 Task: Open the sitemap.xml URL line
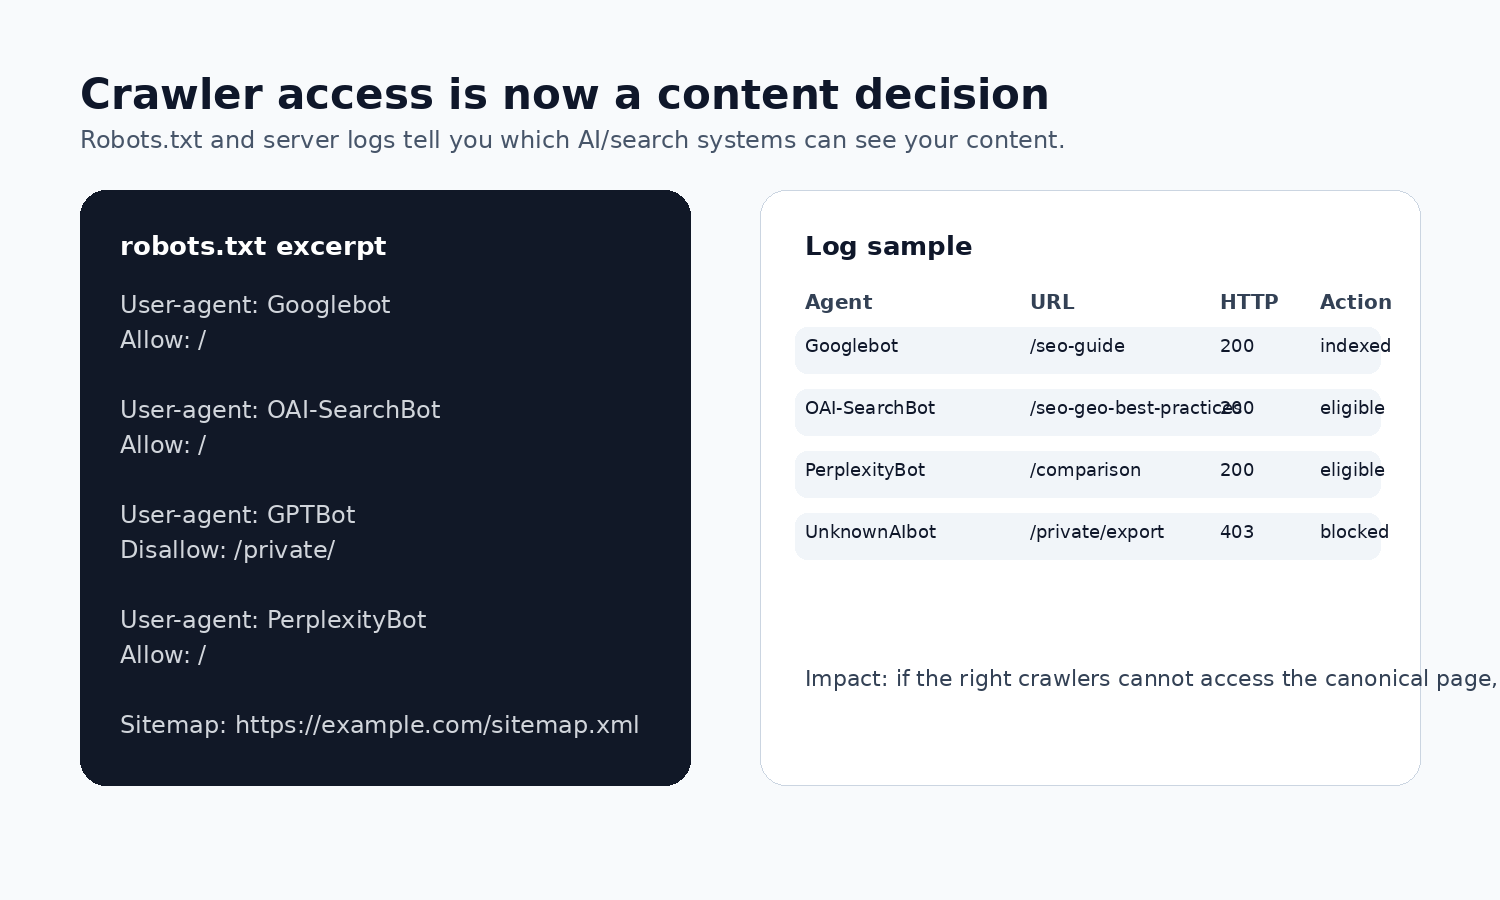tap(379, 725)
